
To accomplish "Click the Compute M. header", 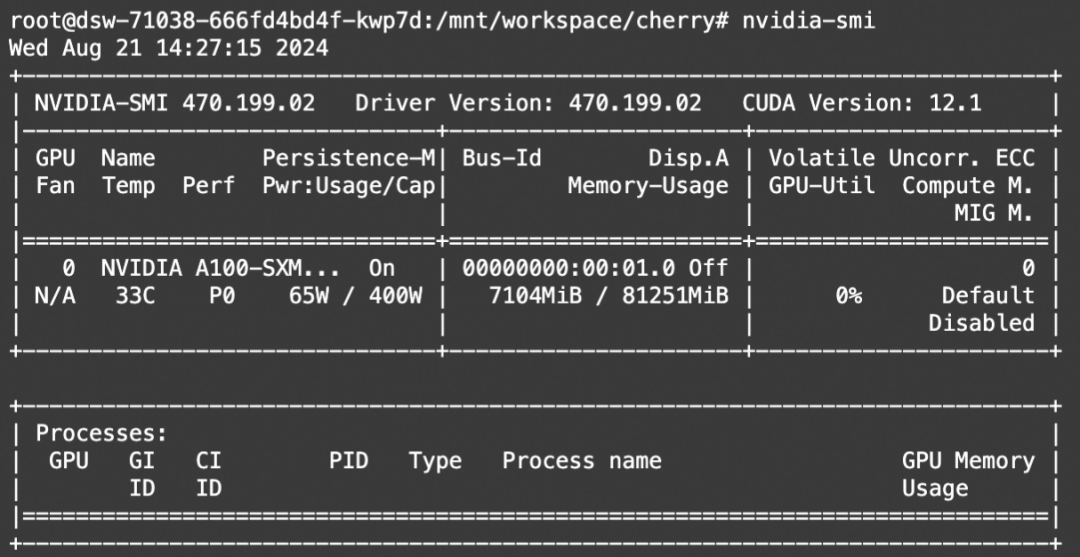I will pyautogui.click(x=968, y=187).
